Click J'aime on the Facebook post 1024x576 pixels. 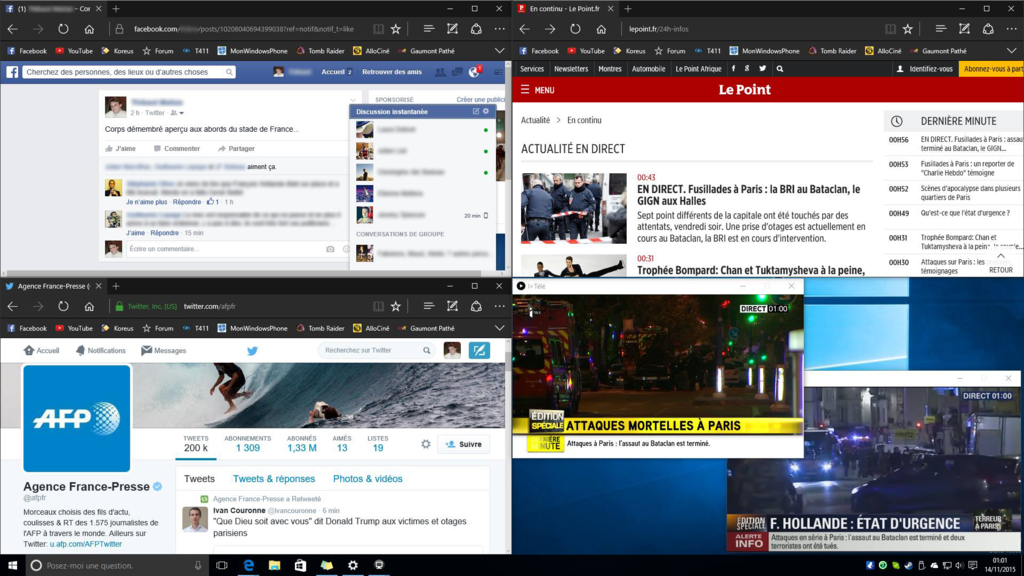click(x=120, y=148)
